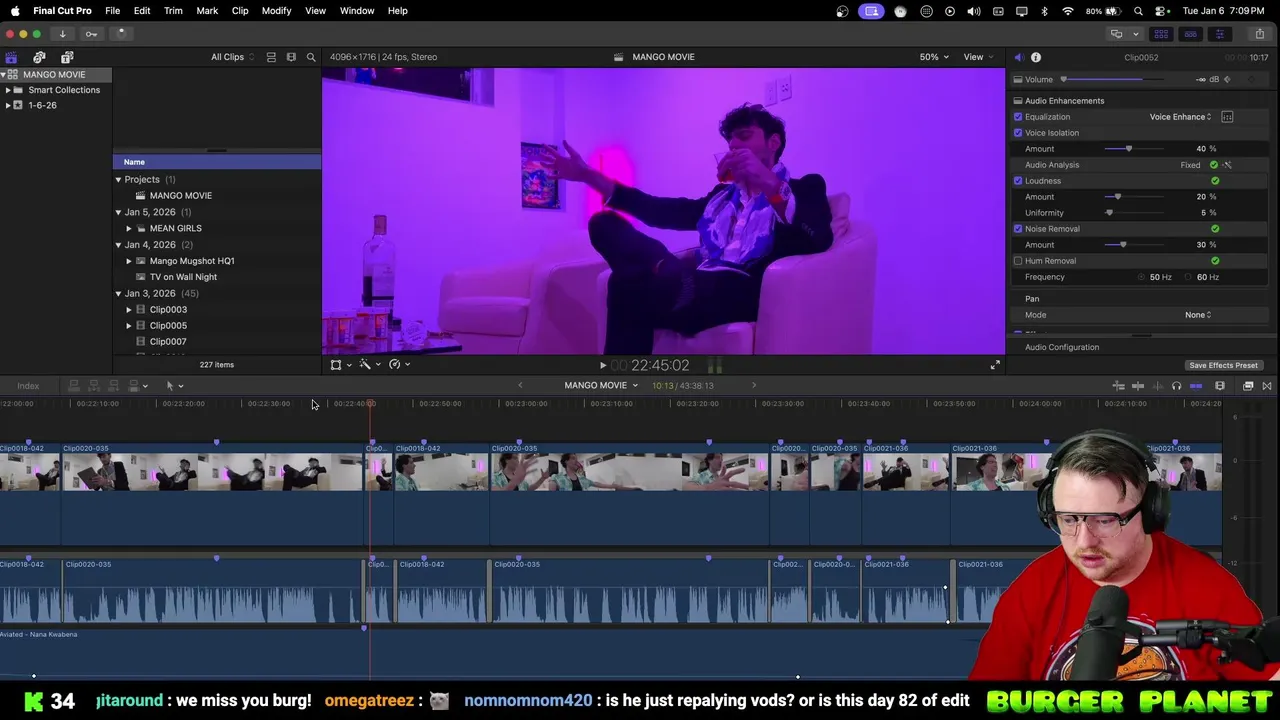Viewport: 1280px width, 720px height.
Task: Open the Modify menu
Action: tap(276, 11)
